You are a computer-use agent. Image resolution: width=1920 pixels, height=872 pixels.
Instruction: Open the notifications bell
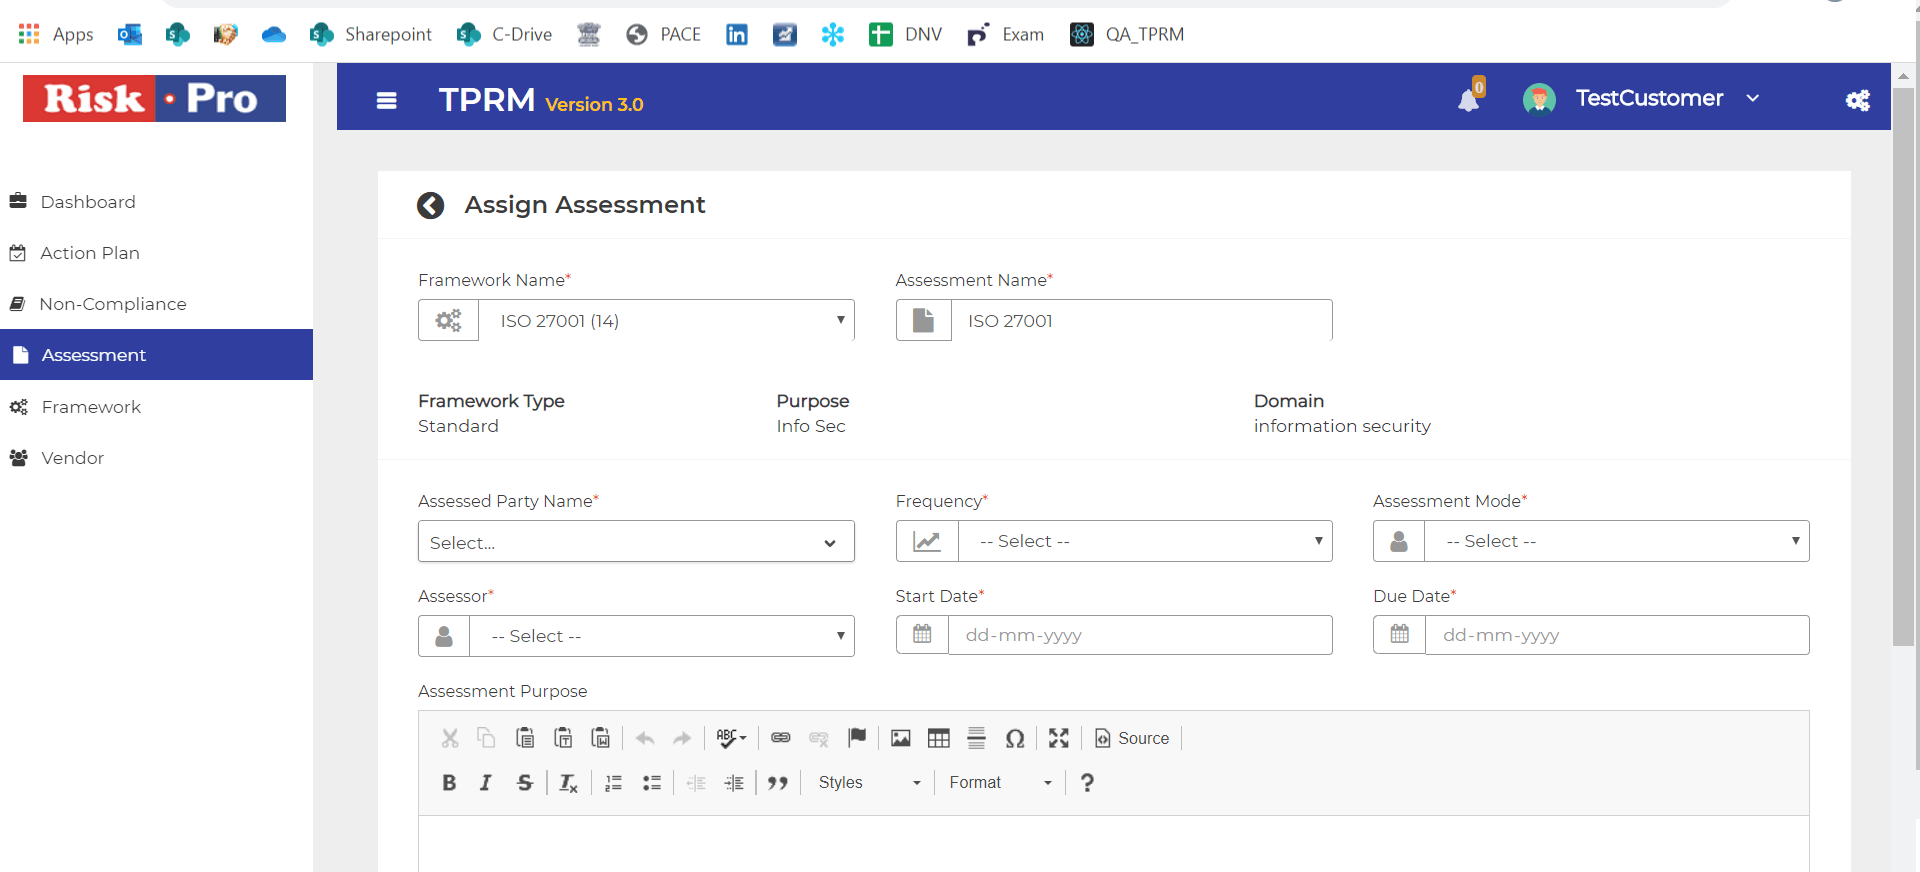tap(1468, 100)
